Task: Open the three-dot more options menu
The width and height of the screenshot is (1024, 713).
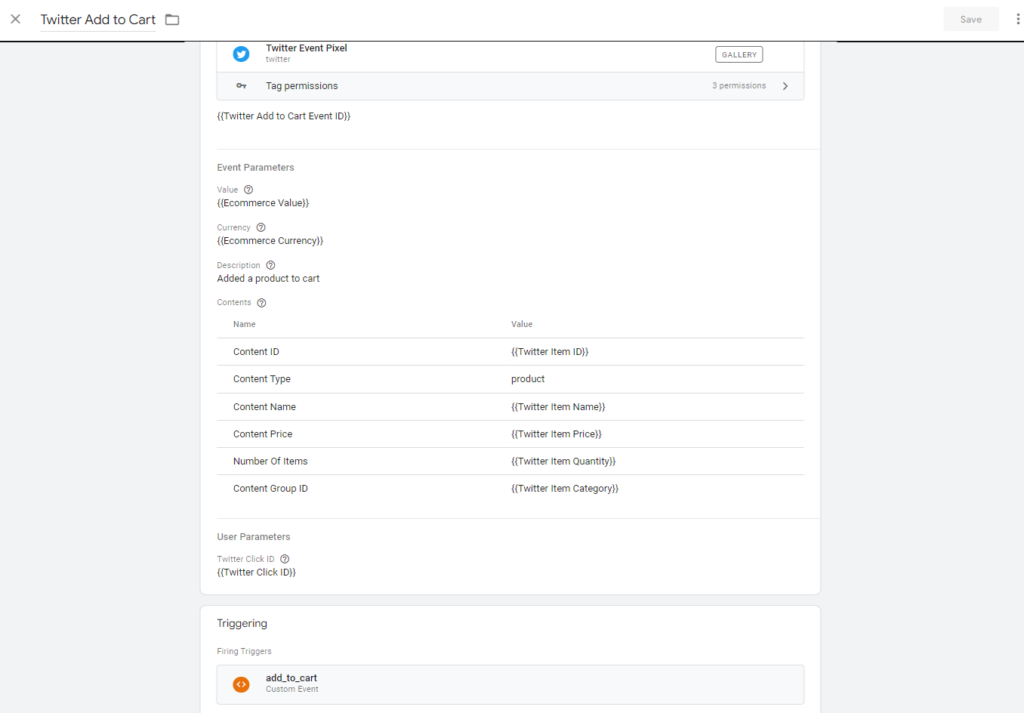Action: pyautogui.click(x=1017, y=19)
